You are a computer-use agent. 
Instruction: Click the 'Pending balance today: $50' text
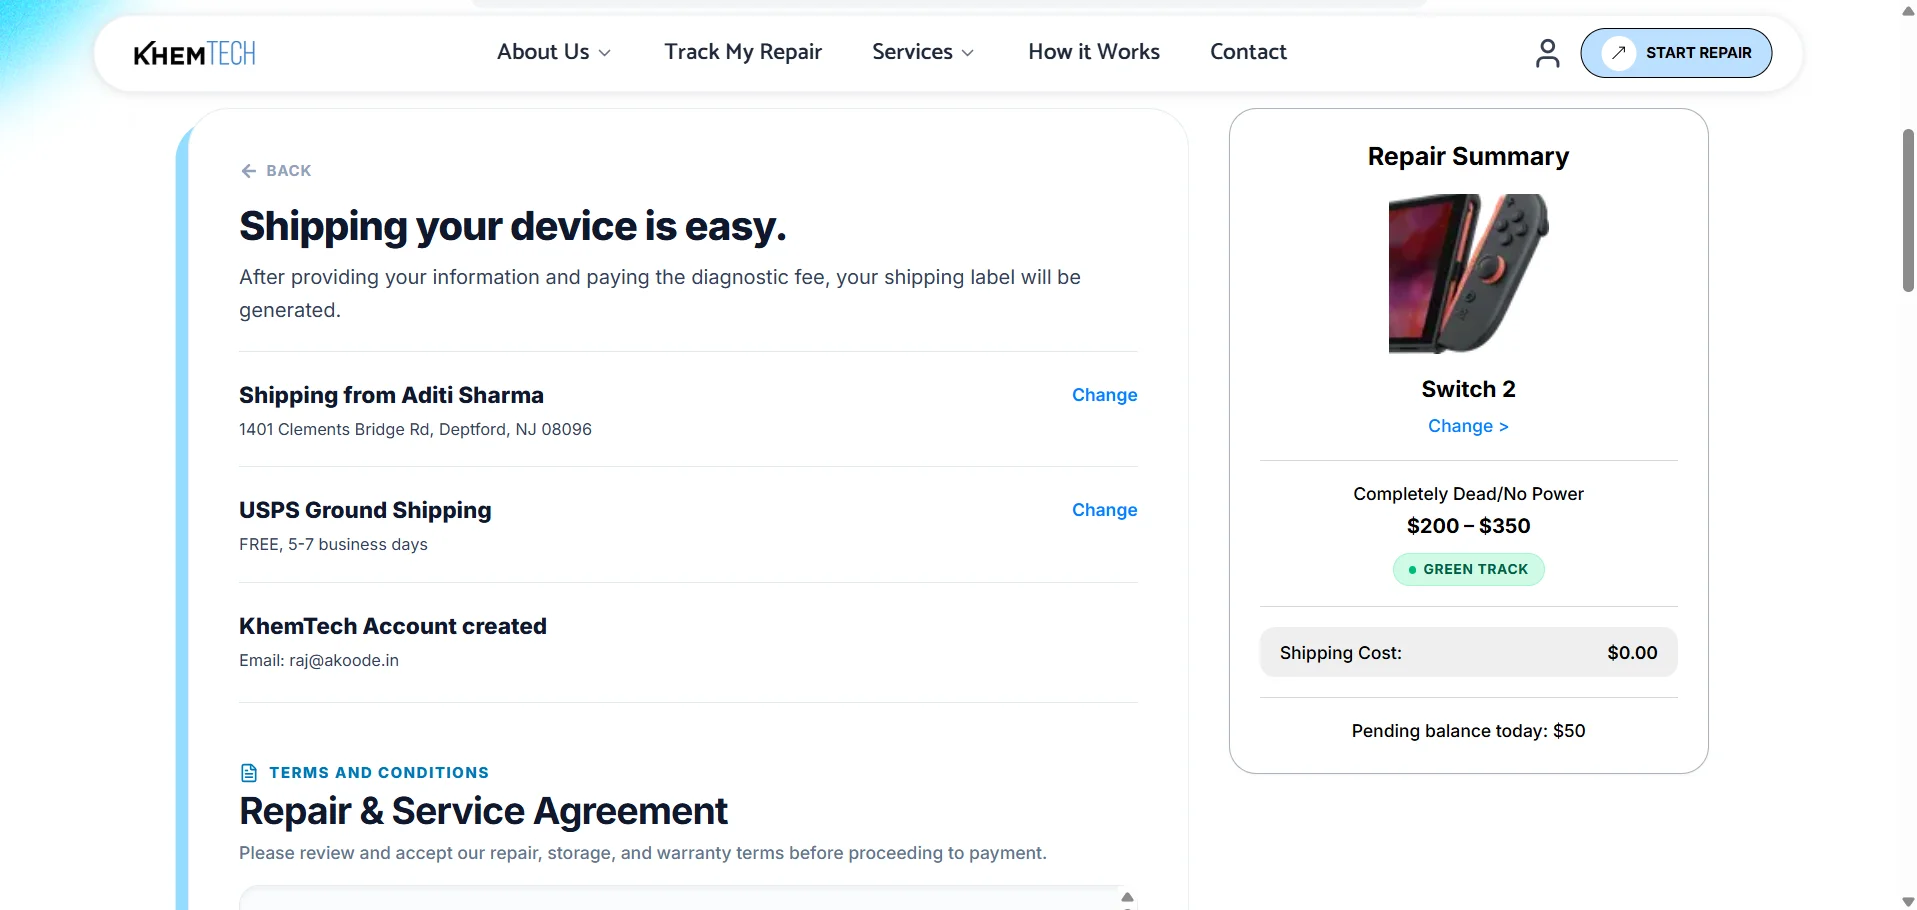[x=1468, y=731]
